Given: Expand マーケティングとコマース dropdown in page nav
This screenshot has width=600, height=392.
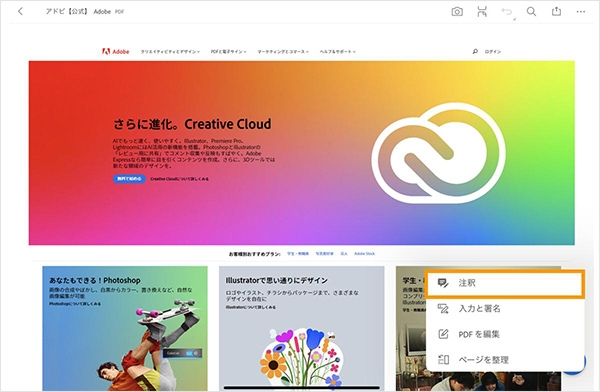Looking at the screenshot, I should 283,52.
